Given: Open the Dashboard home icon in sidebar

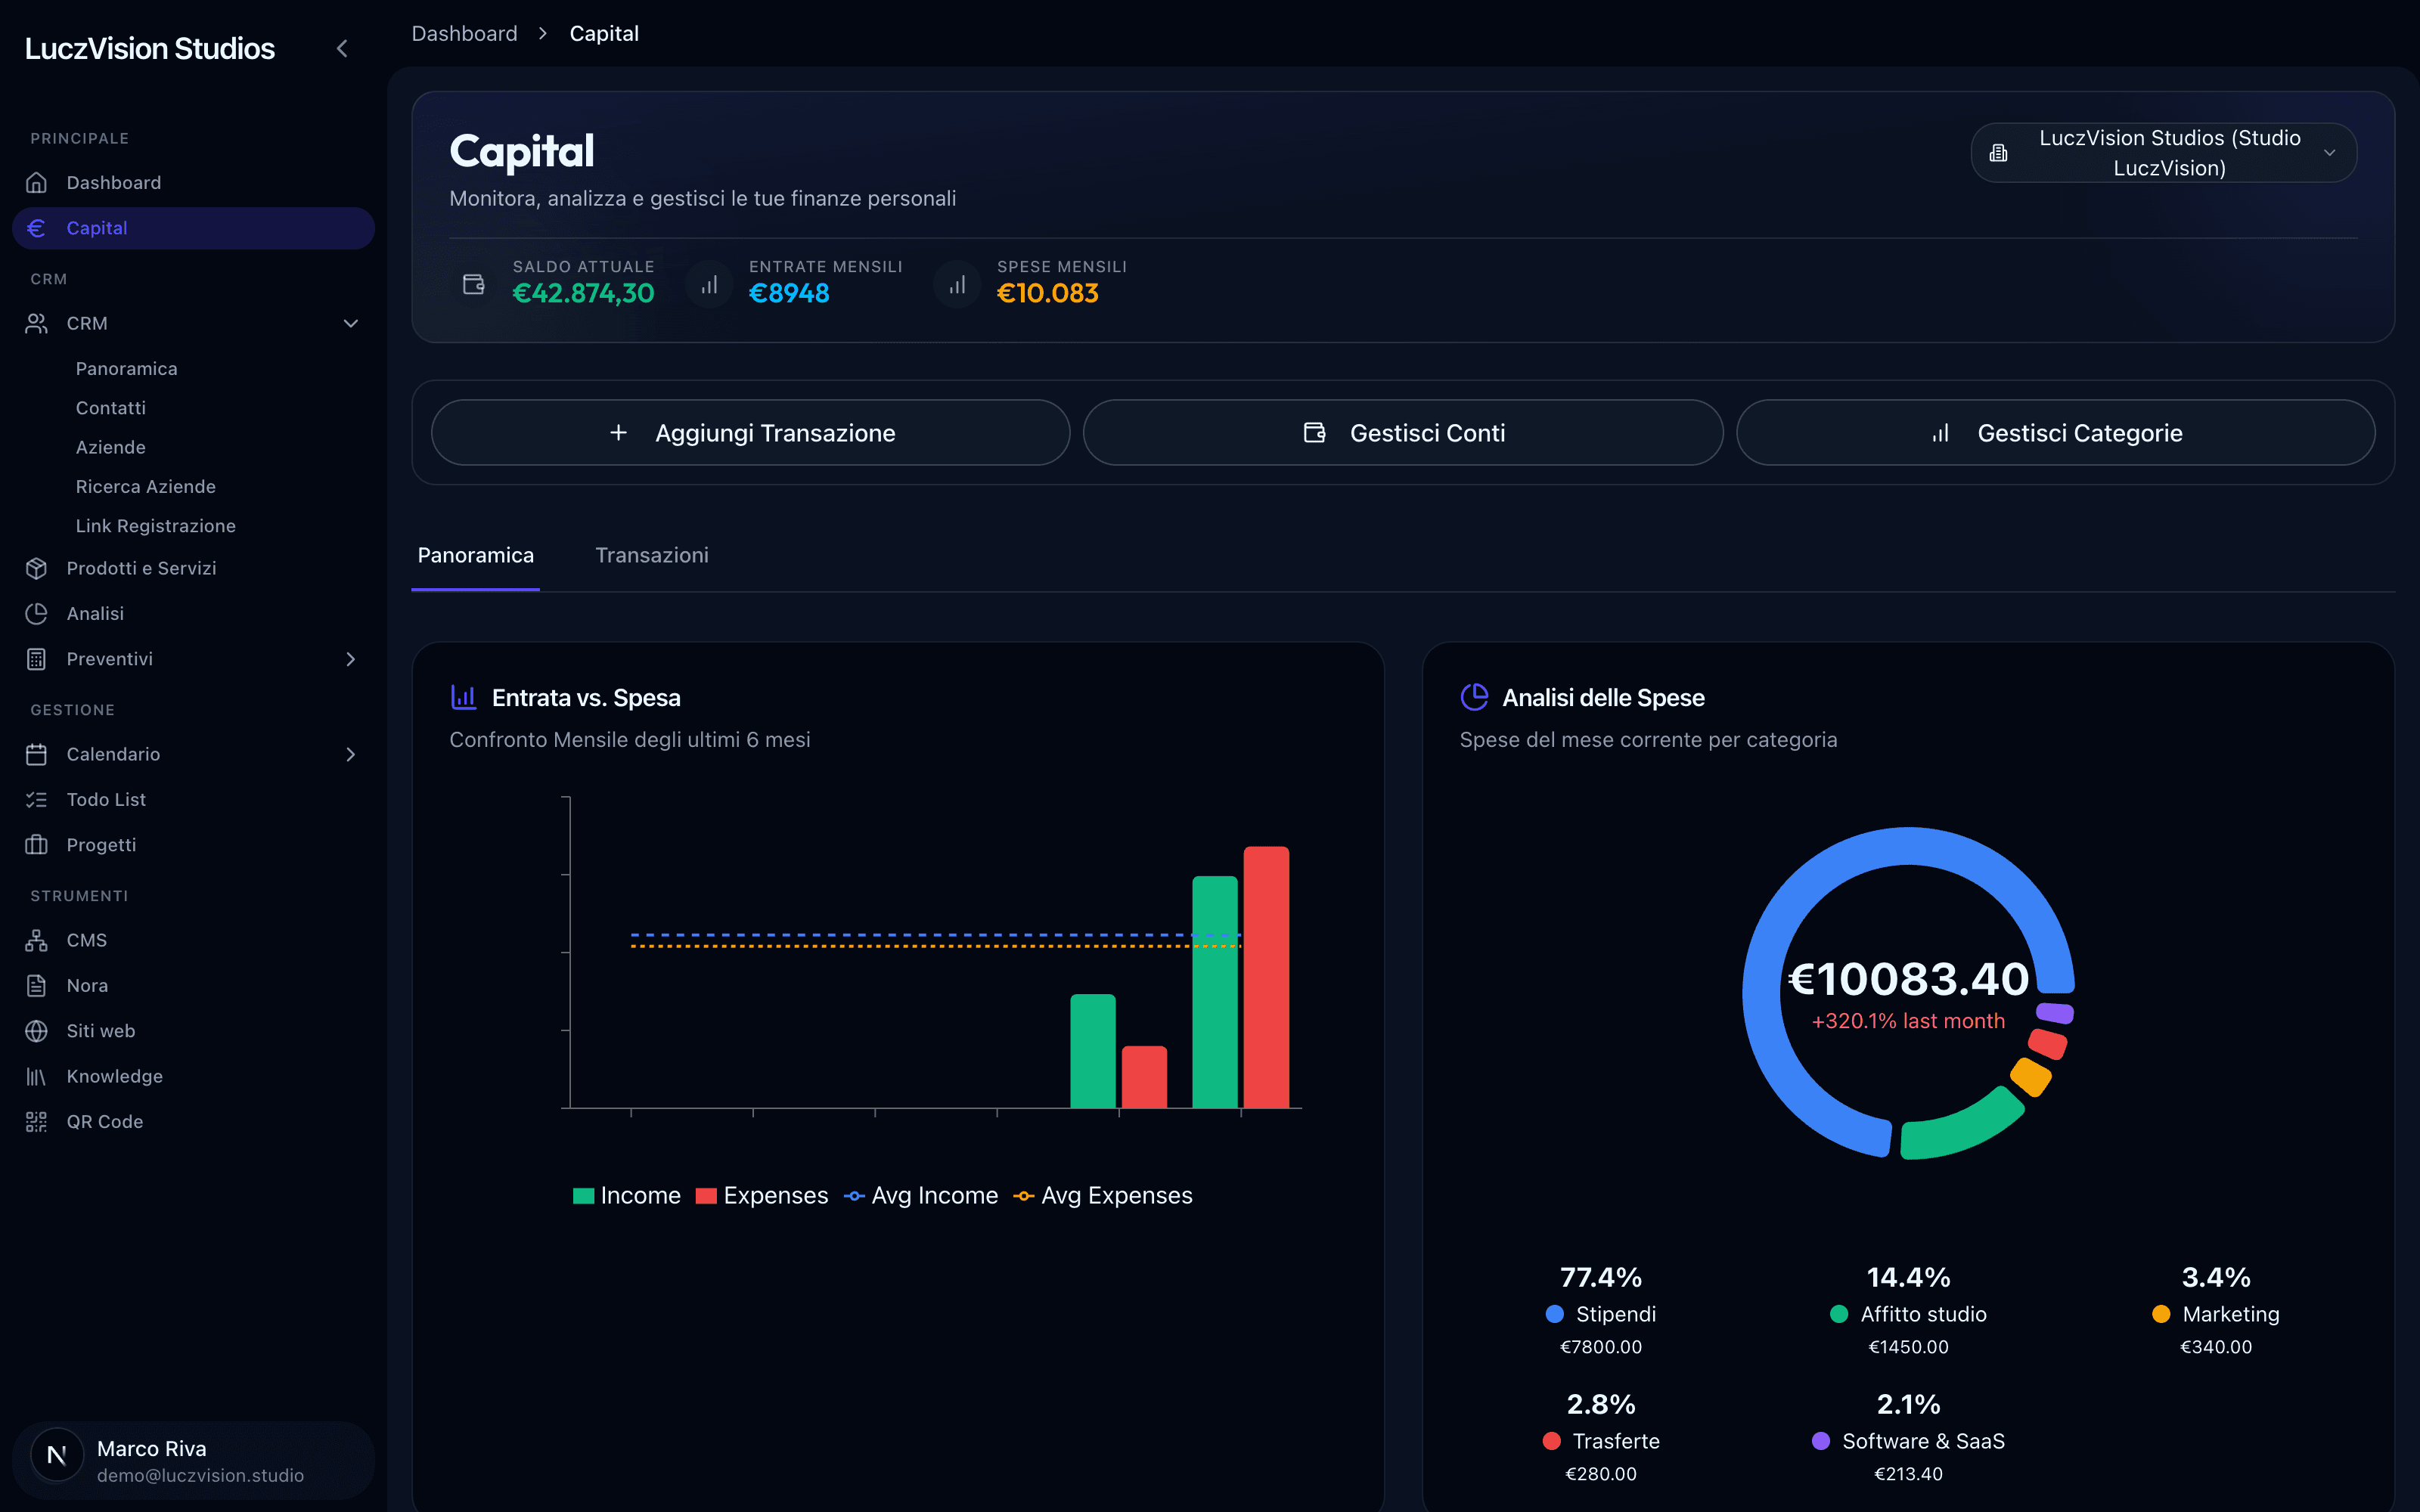Looking at the screenshot, I should [x=37, y=183].
